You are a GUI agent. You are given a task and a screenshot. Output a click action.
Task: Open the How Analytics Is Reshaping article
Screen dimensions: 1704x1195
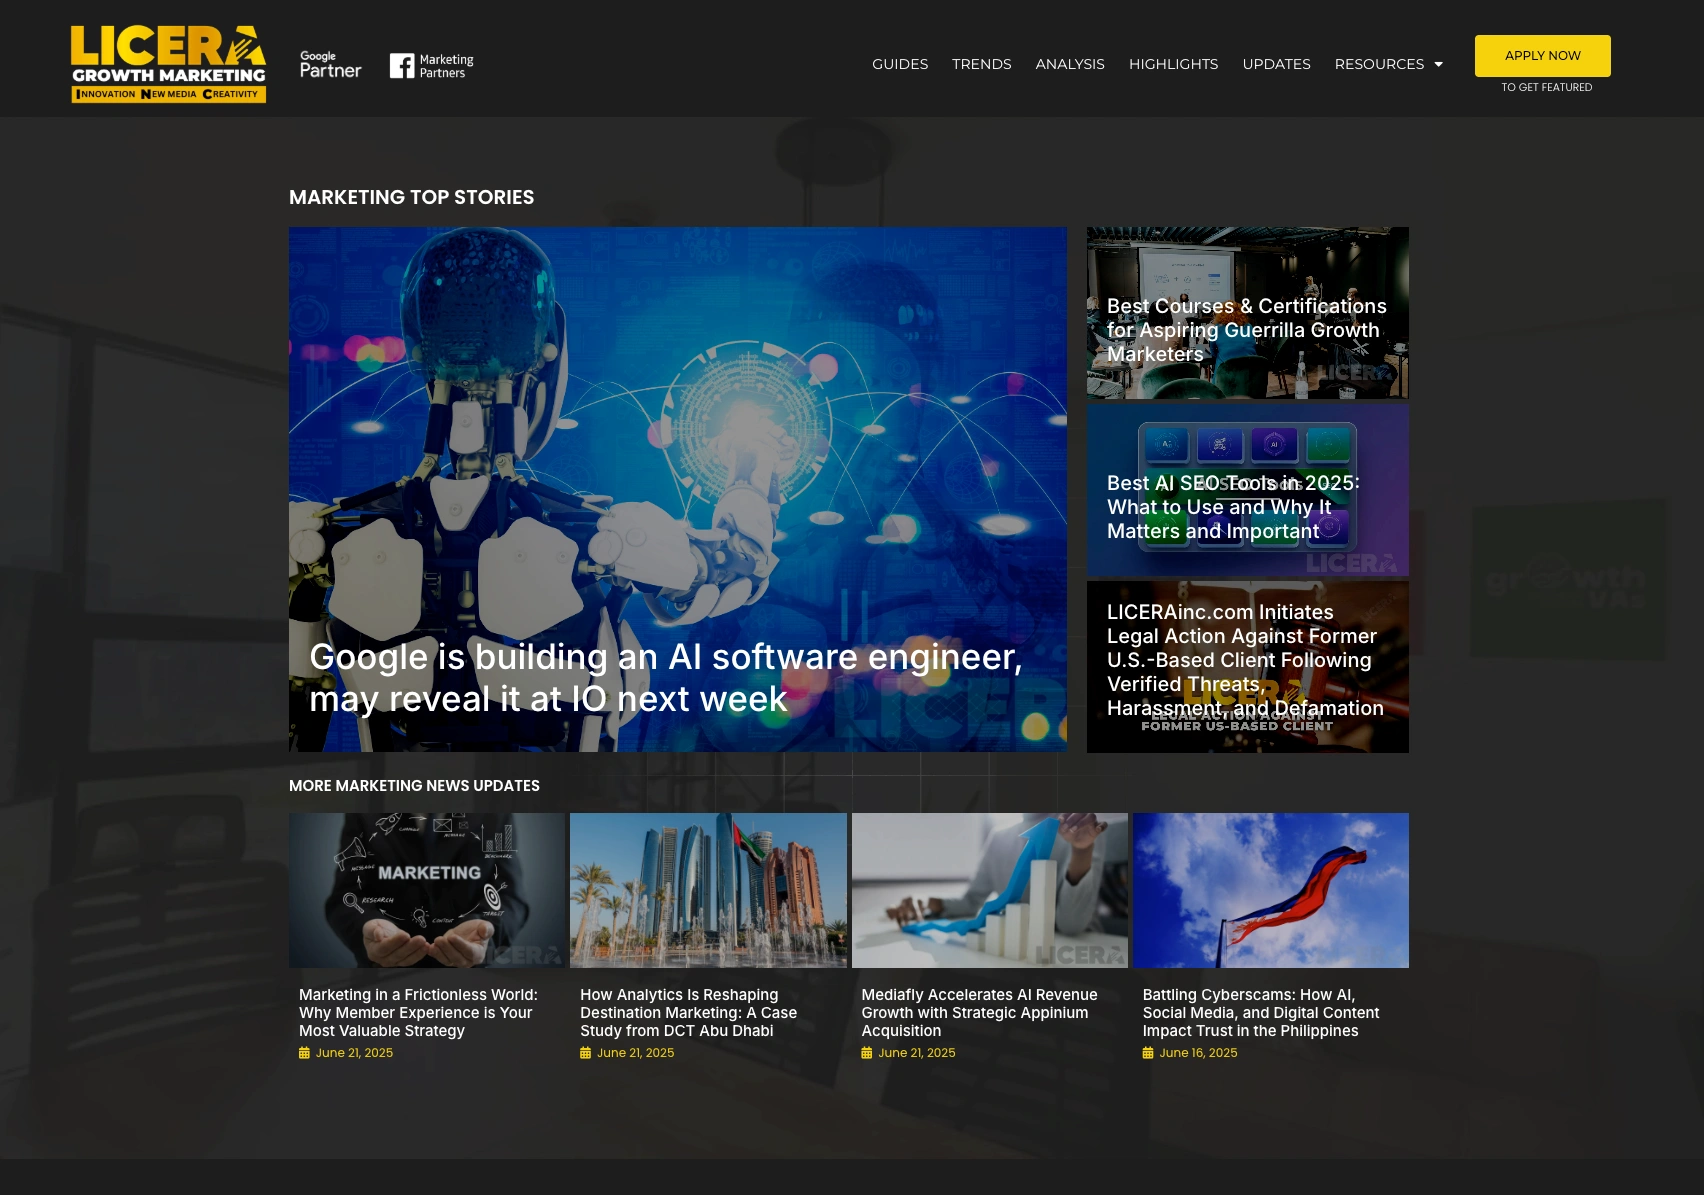coord(688,1013)
